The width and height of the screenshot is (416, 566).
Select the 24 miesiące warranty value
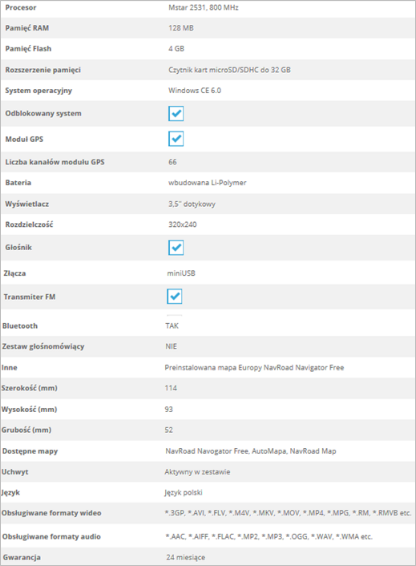tap(186, 557)
